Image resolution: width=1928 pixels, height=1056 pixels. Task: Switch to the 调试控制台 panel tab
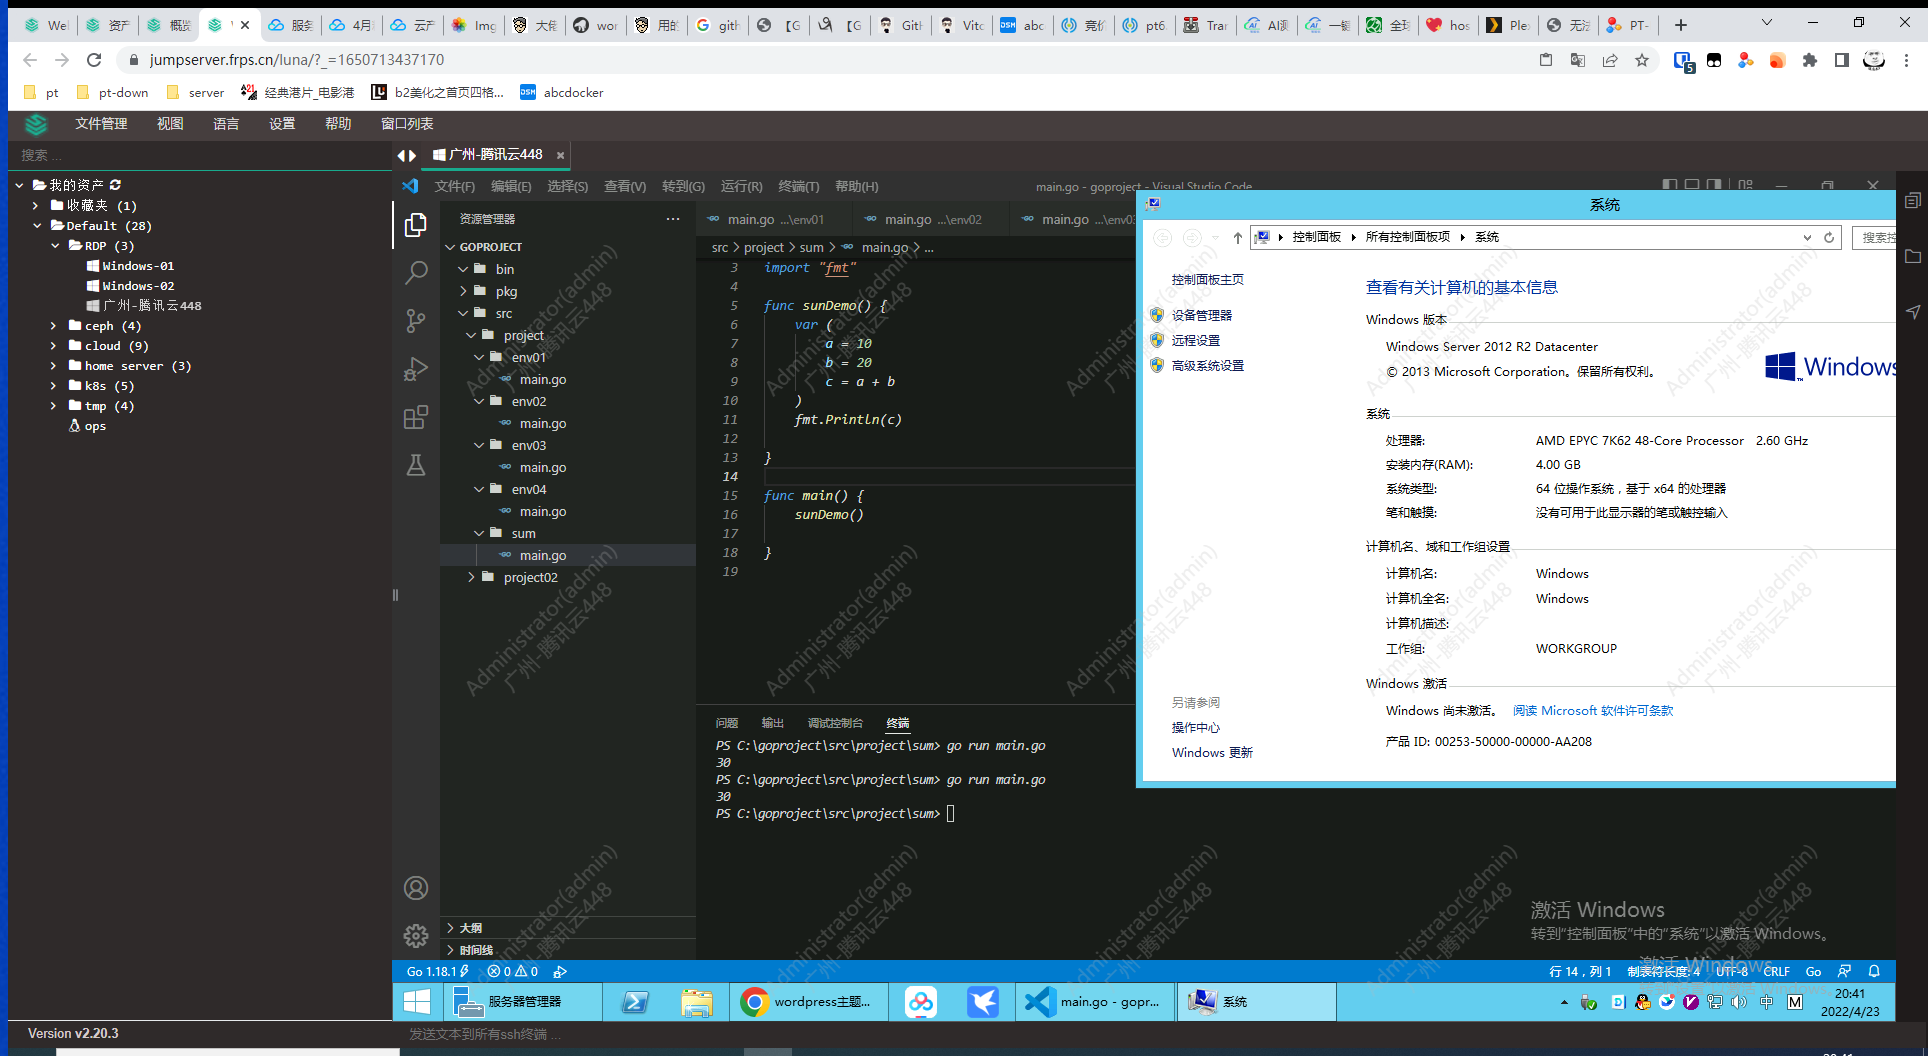(835, 723)
